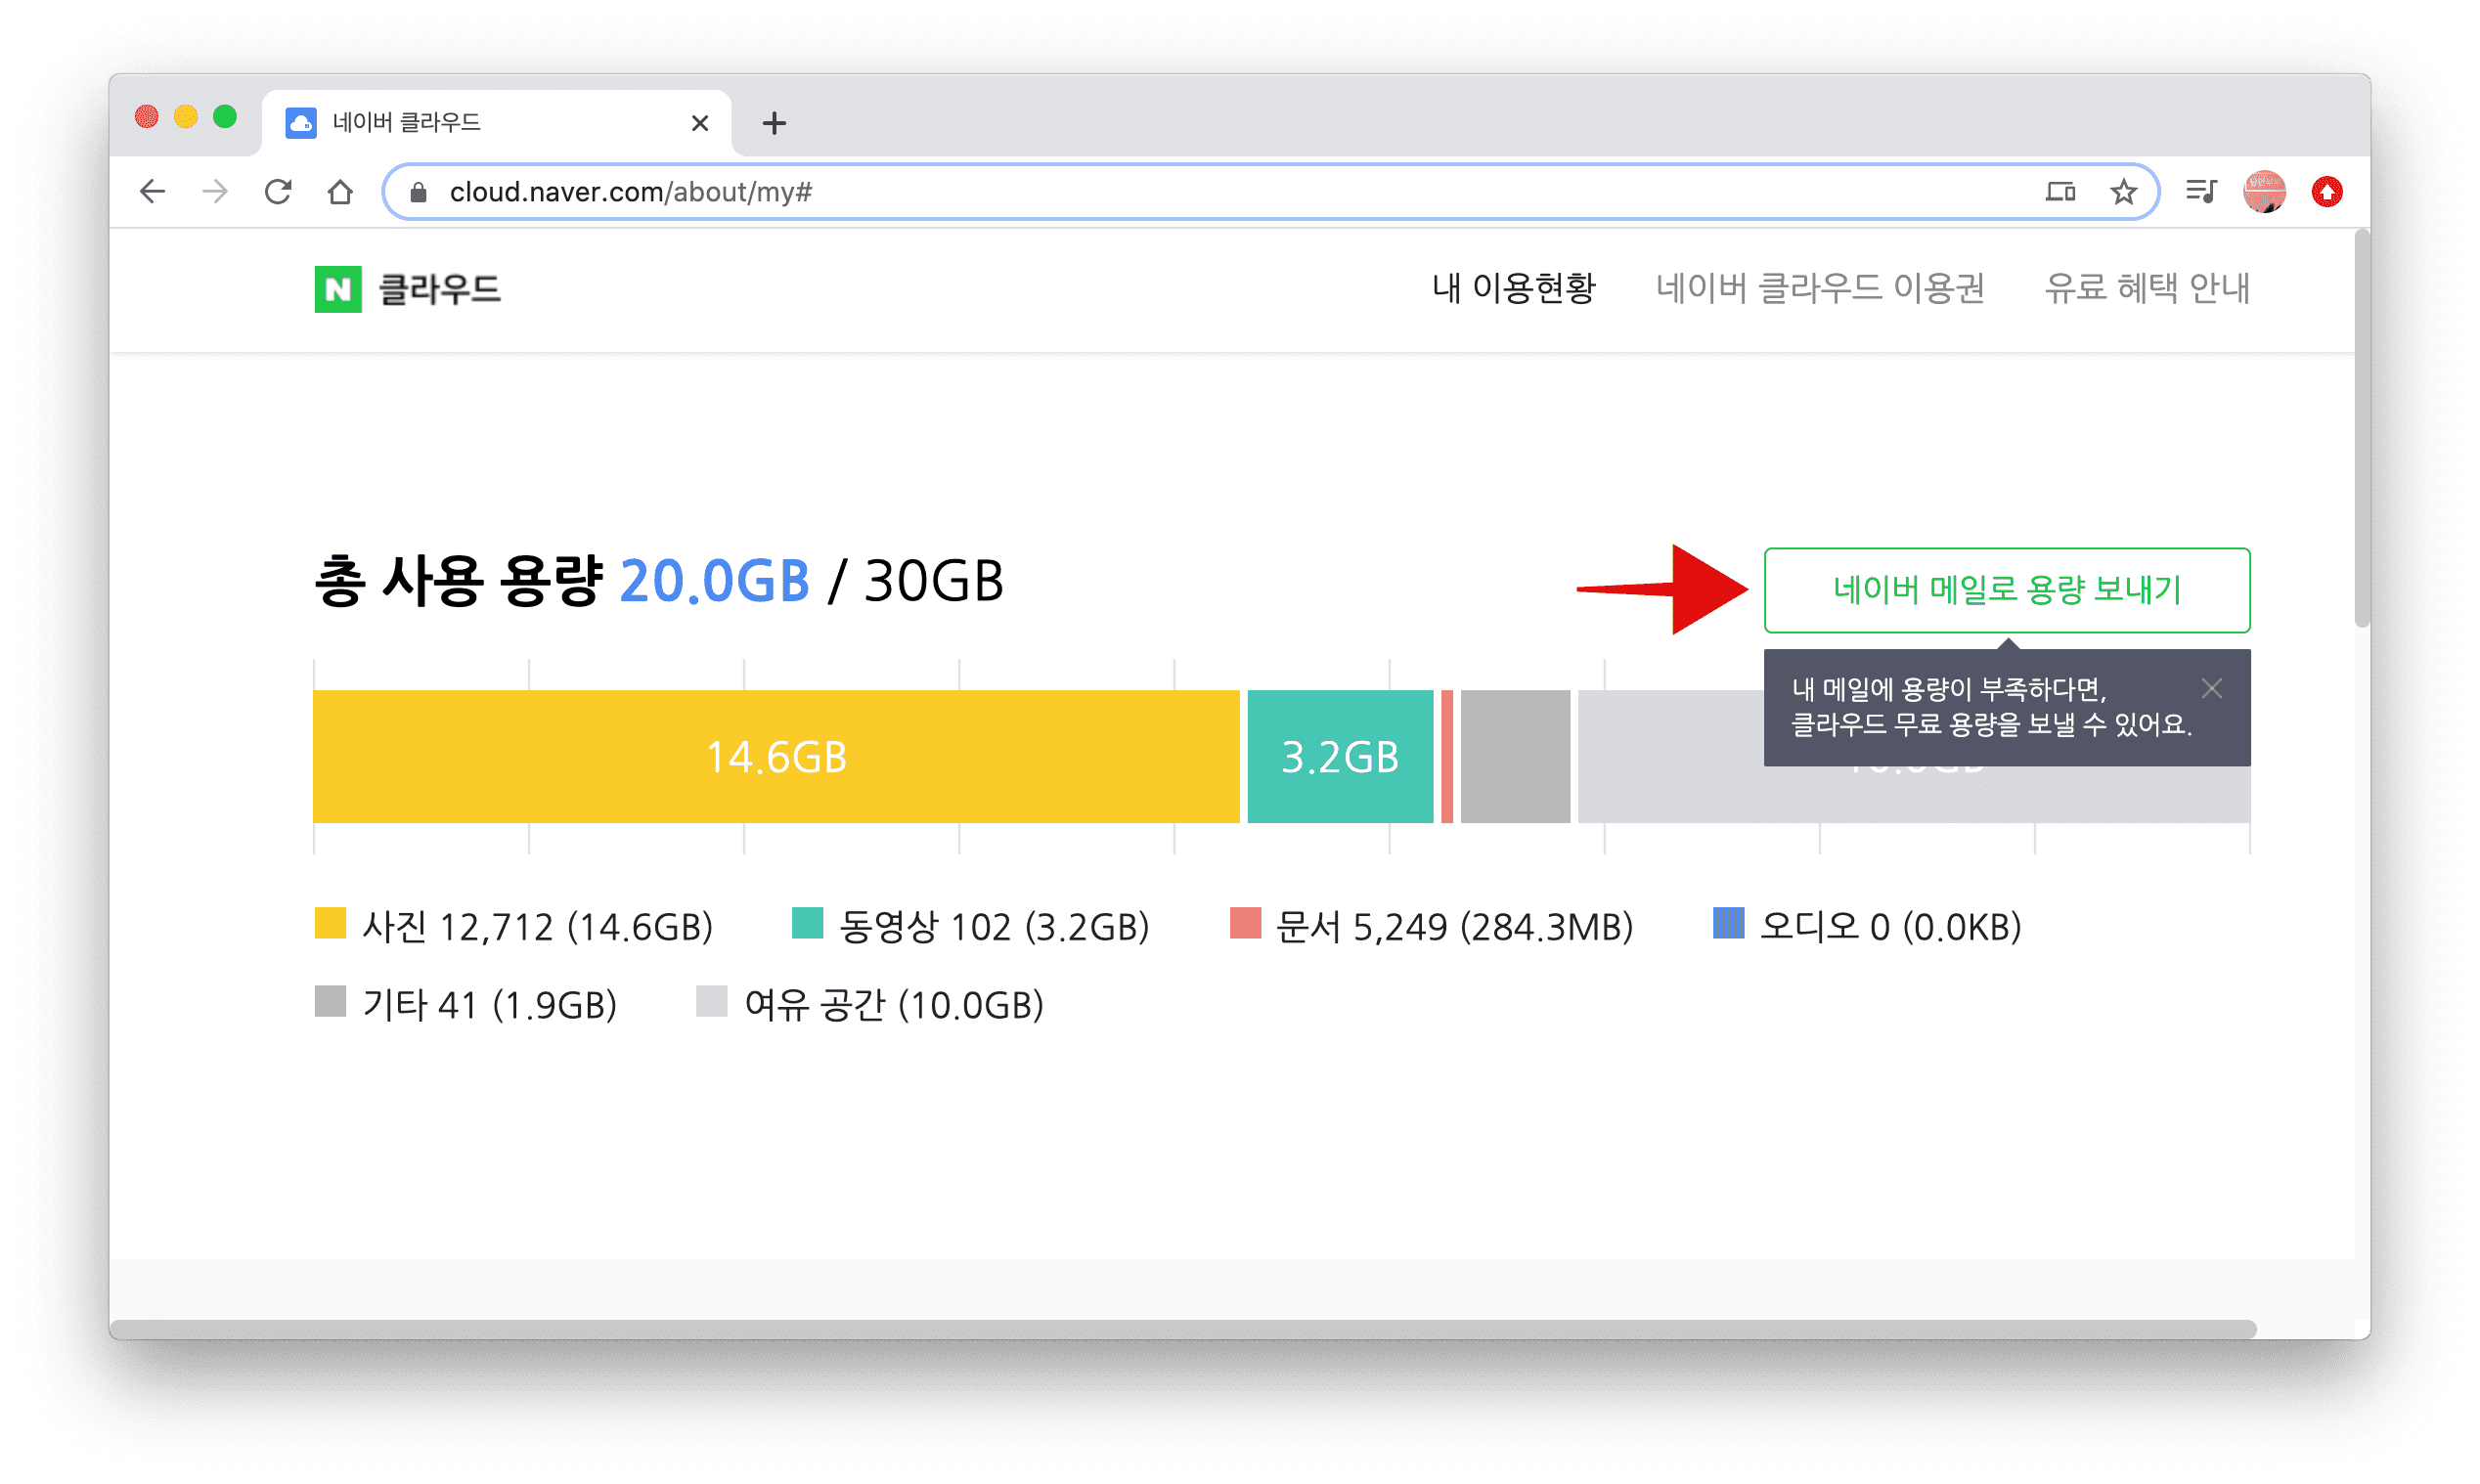The width and height of the screenshot is (2480, 1484).
Task: Close the 네이버 클라우드 tab
Action: click(700, 123)
